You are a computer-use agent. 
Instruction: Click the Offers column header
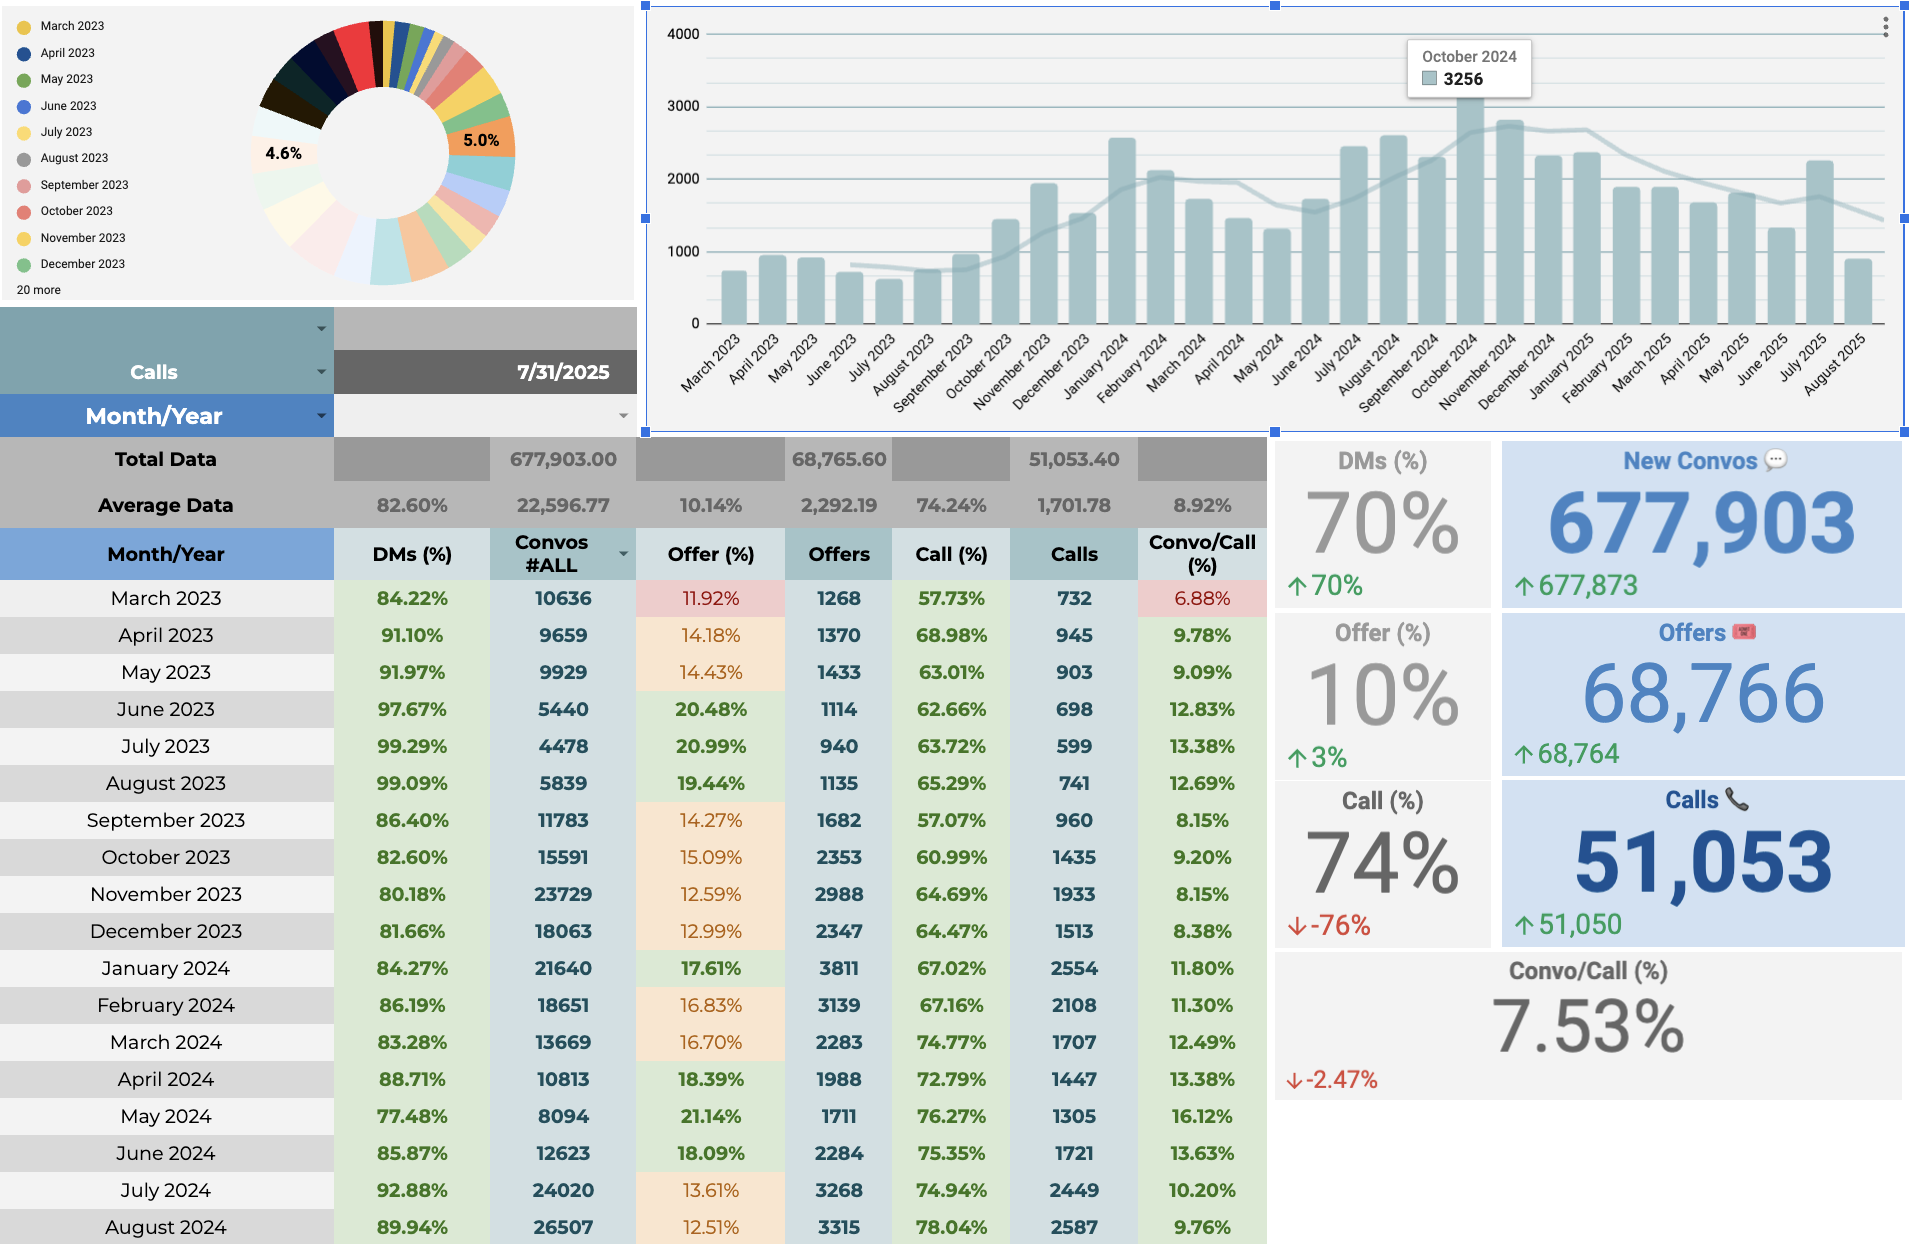[838, 554]
